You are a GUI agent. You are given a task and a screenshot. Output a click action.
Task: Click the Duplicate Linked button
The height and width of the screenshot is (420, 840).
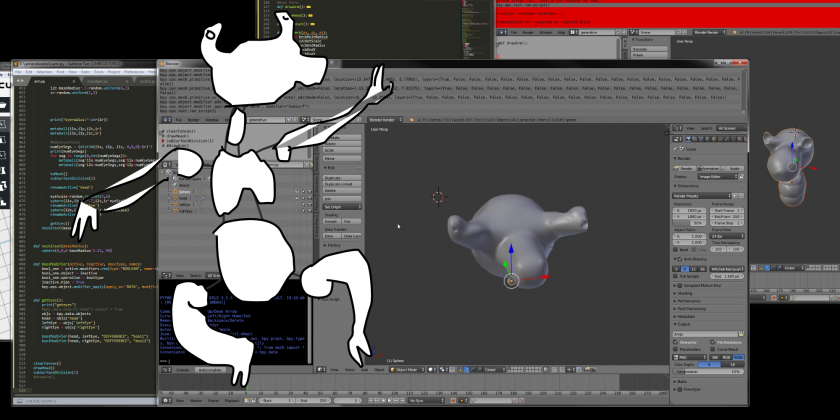[342, 184]
